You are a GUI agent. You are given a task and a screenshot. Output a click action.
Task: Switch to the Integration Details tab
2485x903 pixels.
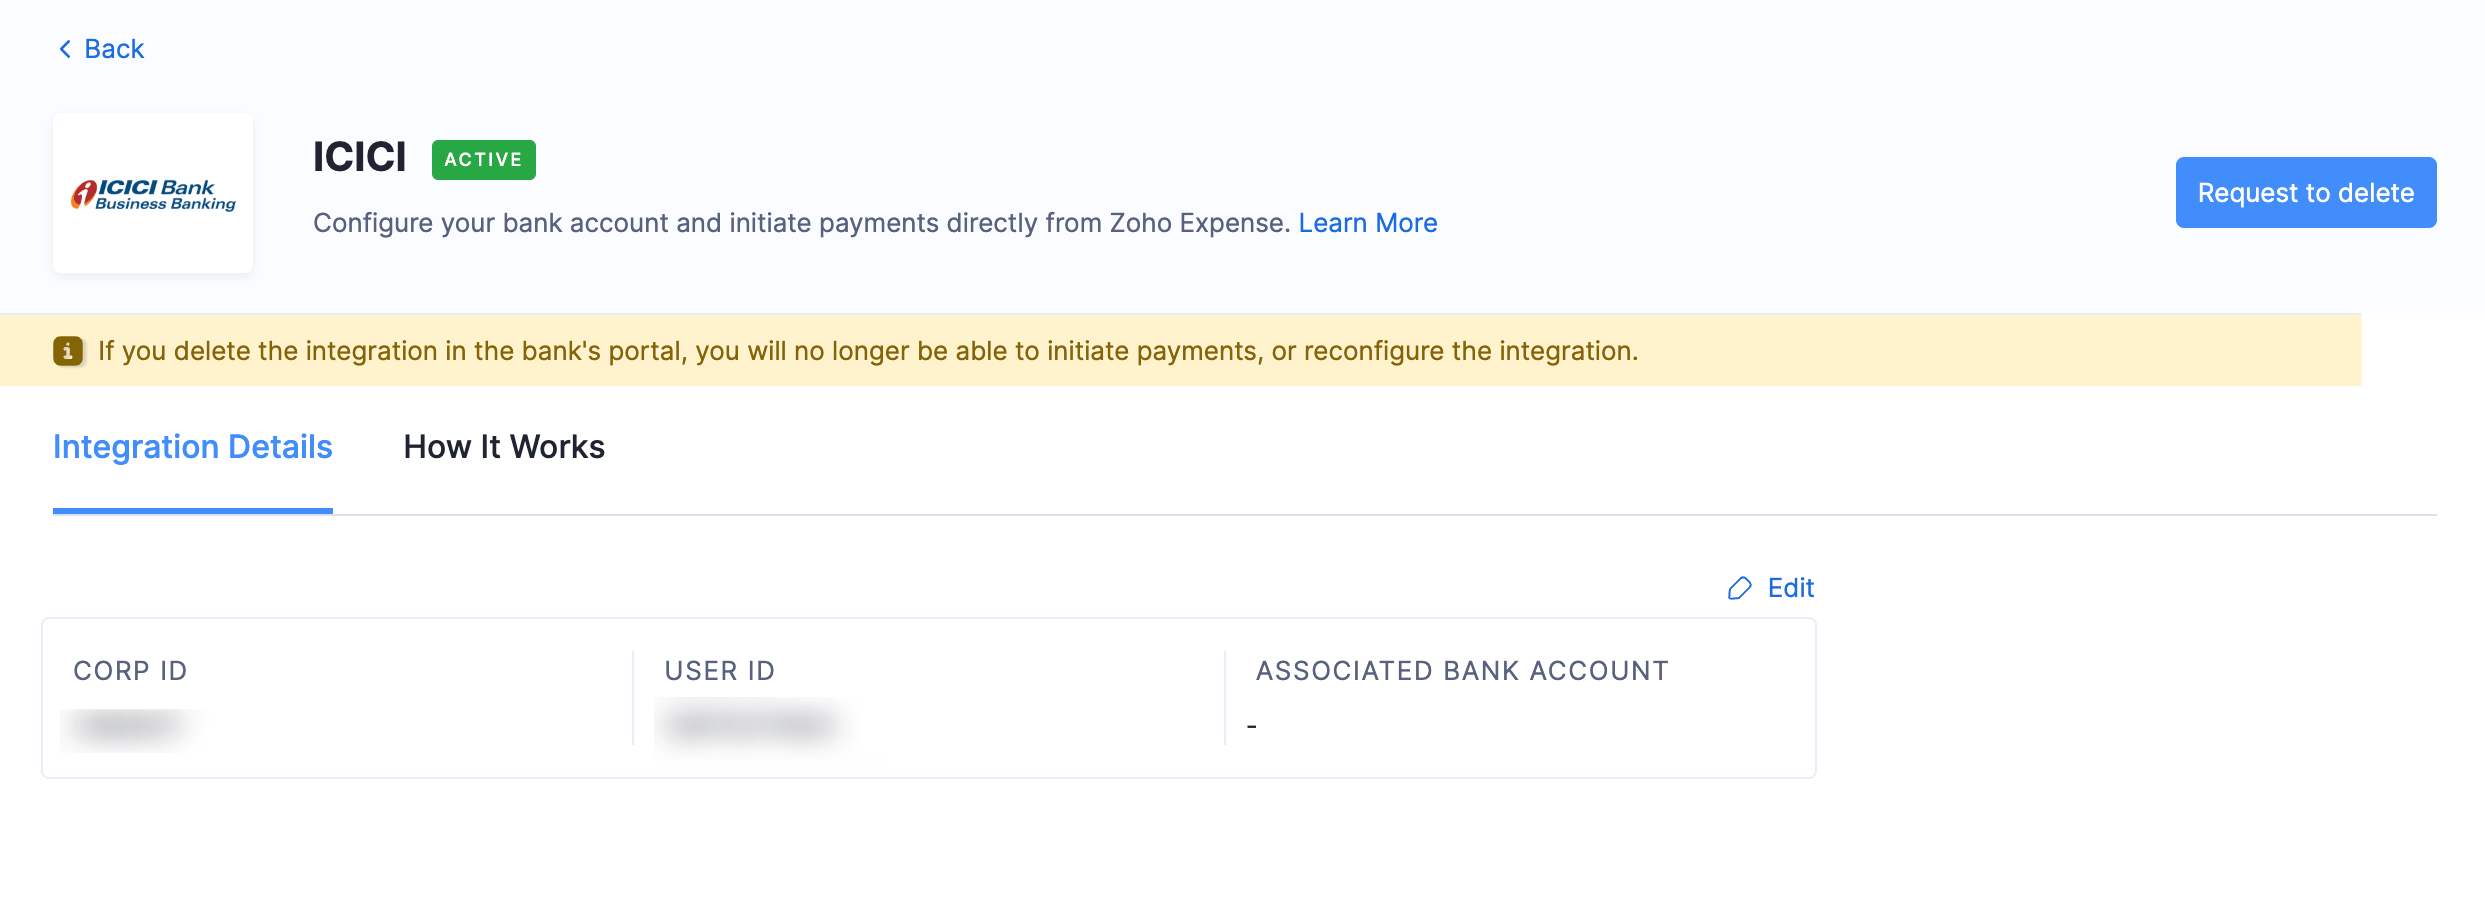(x=192, y=447)
